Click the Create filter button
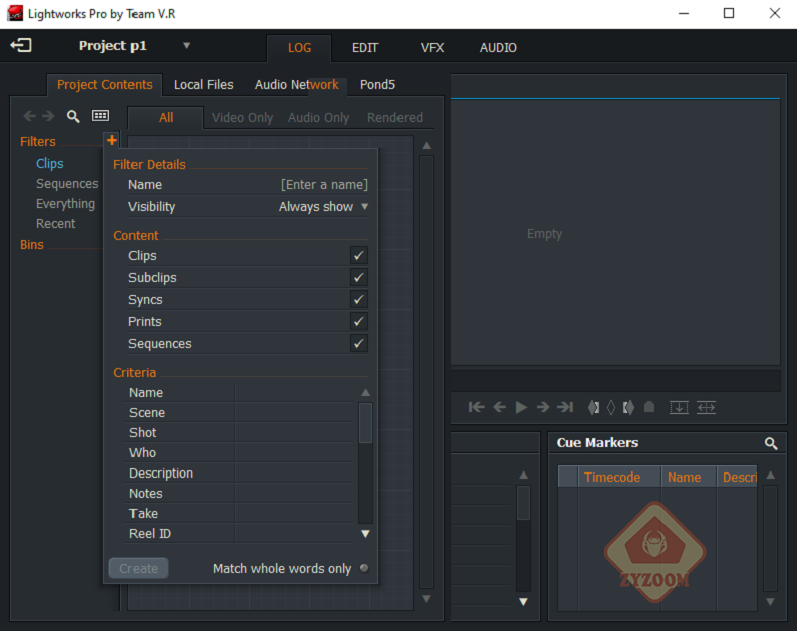 pyautogui.click(x=138, y=568)
